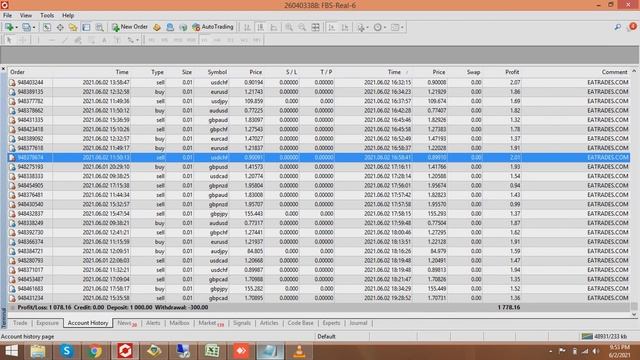Toggle the Market Watch window icon
Image resolution: width=640 pixels, height=360 pixels.
[x=47, y=27]
